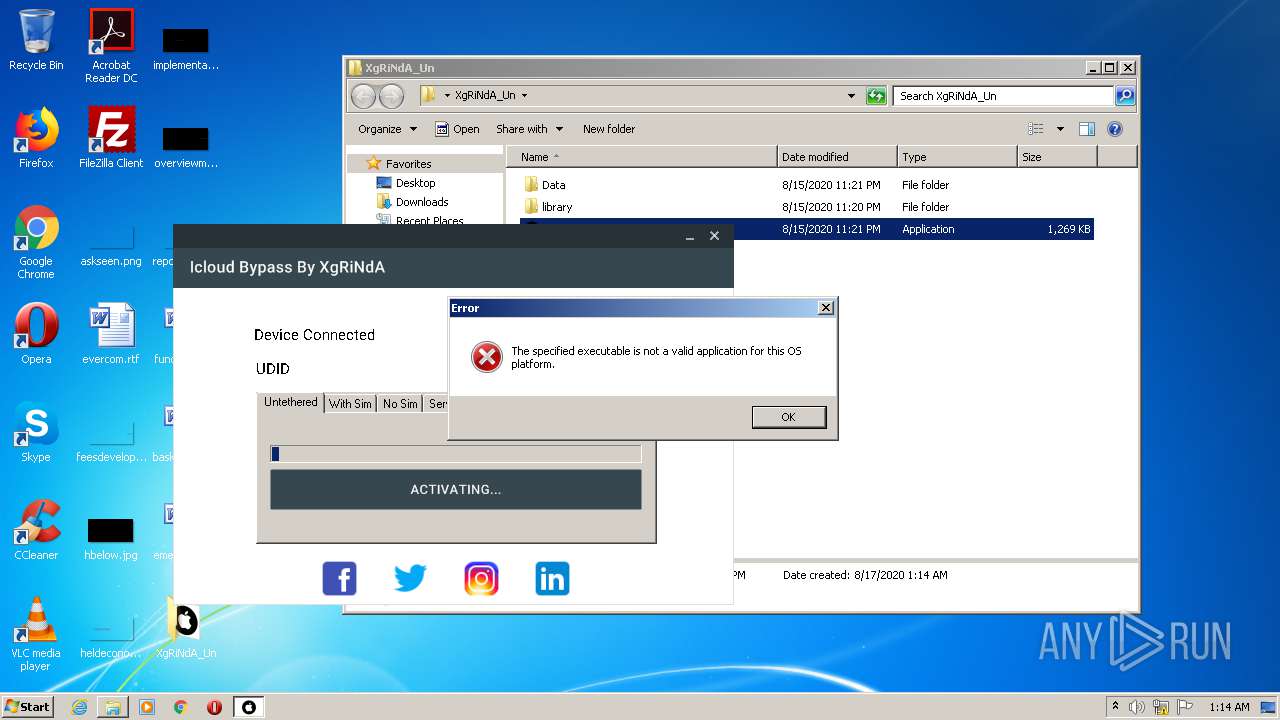The width and height of the screenshot is (1280, 720).
Task: Minimize the Icloud Bypass window
Action: pos(690,237)
